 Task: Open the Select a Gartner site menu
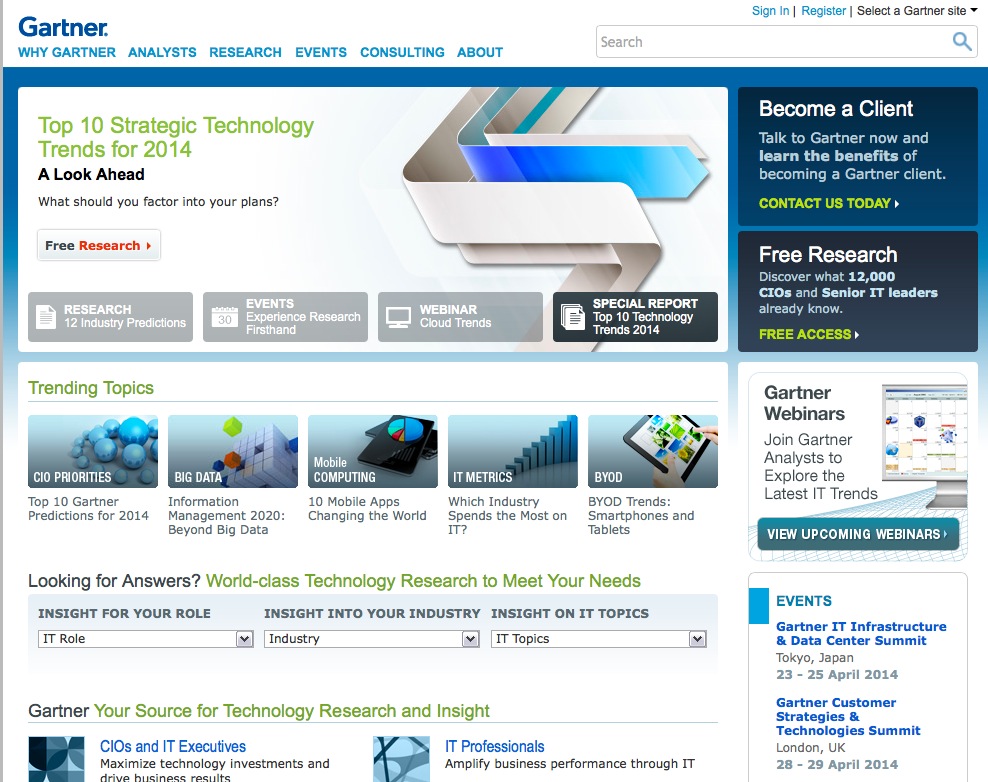click(x=916, y=11)
